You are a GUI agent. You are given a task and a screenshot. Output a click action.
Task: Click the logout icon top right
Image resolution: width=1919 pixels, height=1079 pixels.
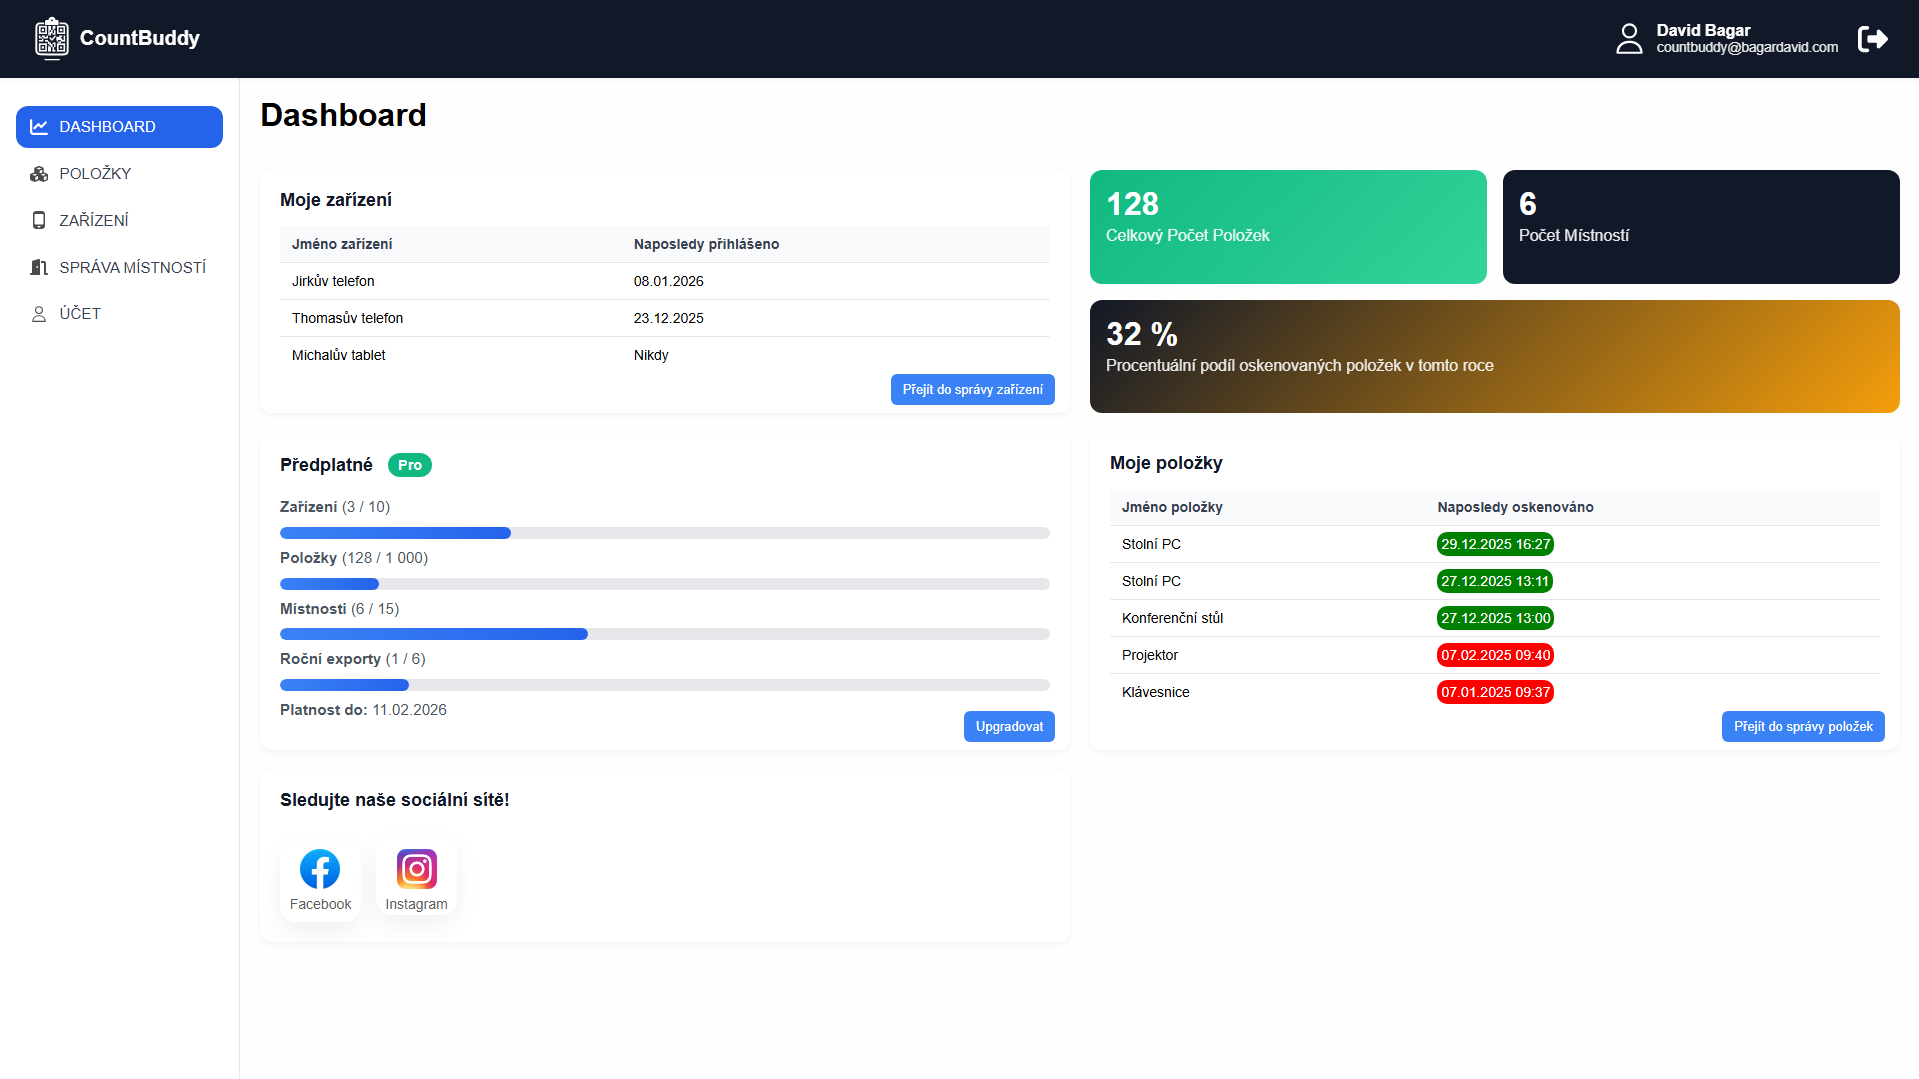point(1874,38)
